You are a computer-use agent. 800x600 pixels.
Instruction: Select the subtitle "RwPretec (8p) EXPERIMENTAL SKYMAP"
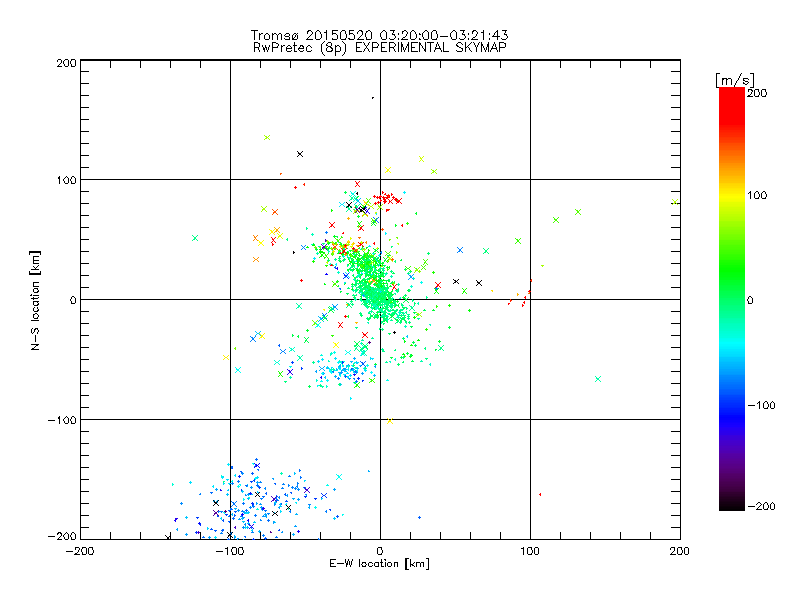tap(380, 48)
